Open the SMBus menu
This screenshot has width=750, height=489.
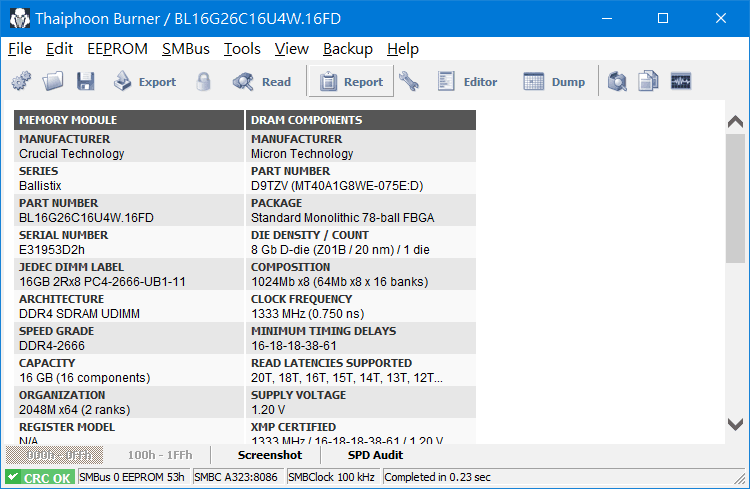186,49
